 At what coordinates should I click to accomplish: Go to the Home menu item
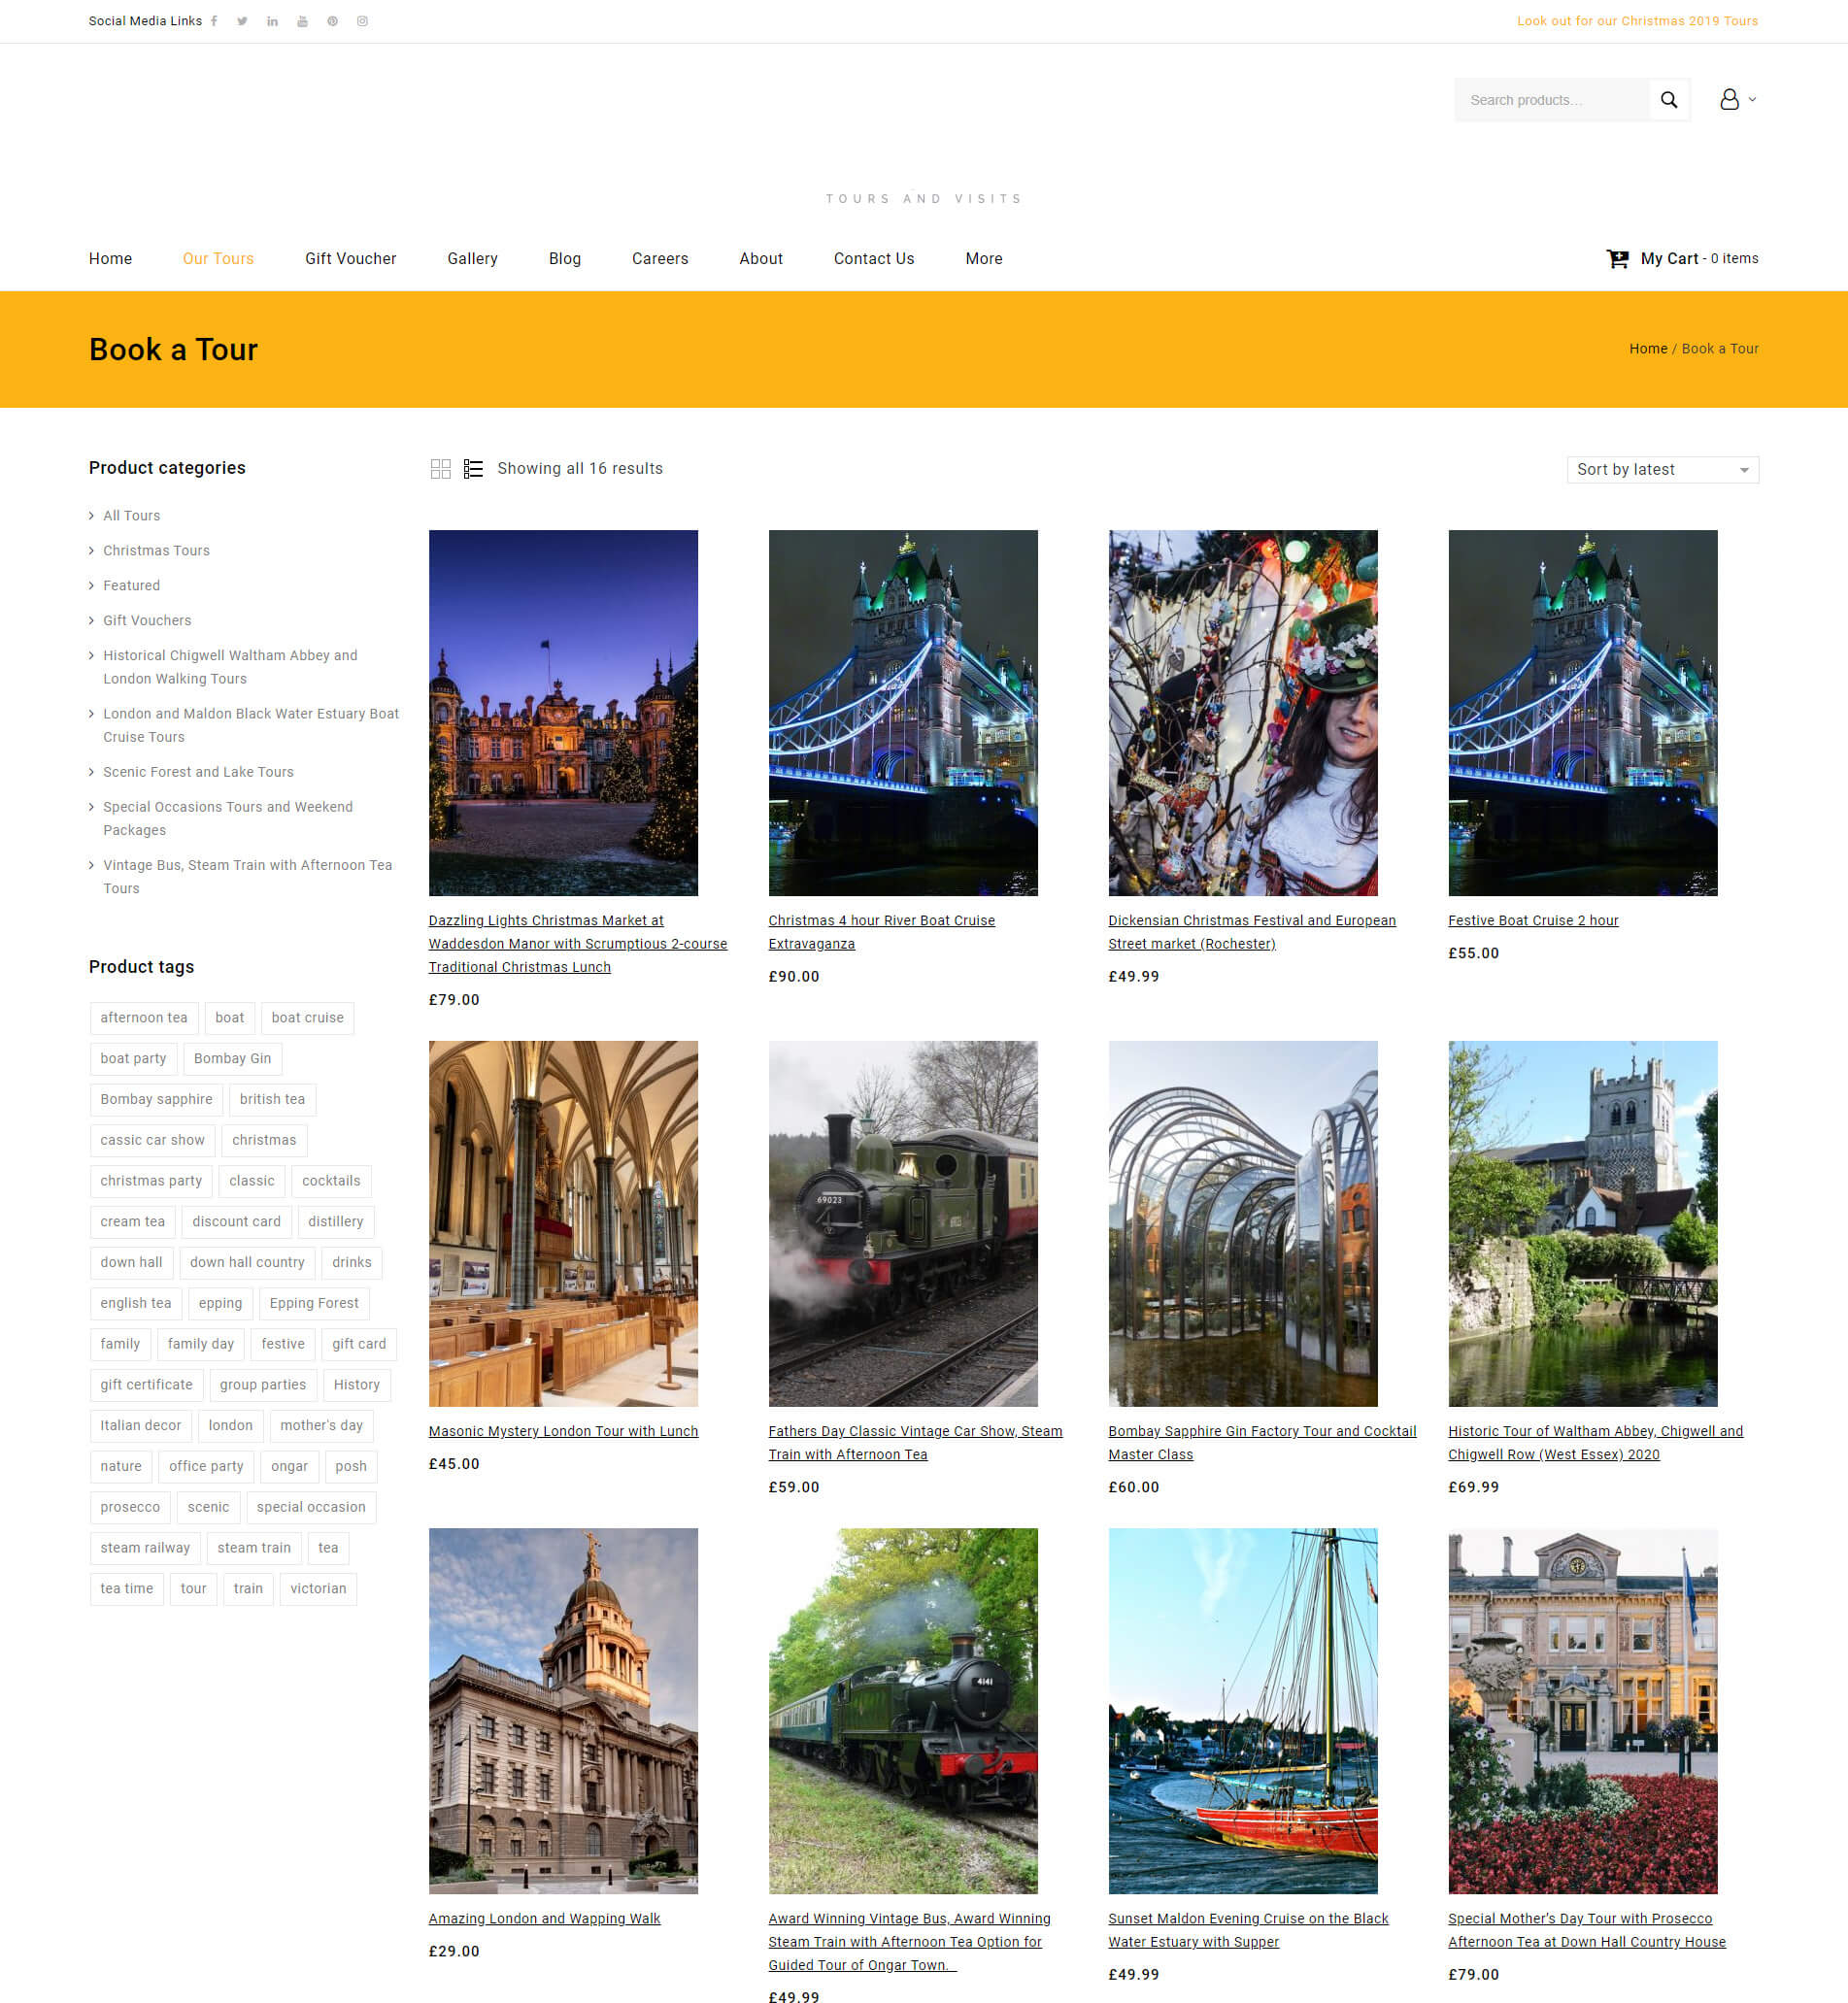(110, 259)
